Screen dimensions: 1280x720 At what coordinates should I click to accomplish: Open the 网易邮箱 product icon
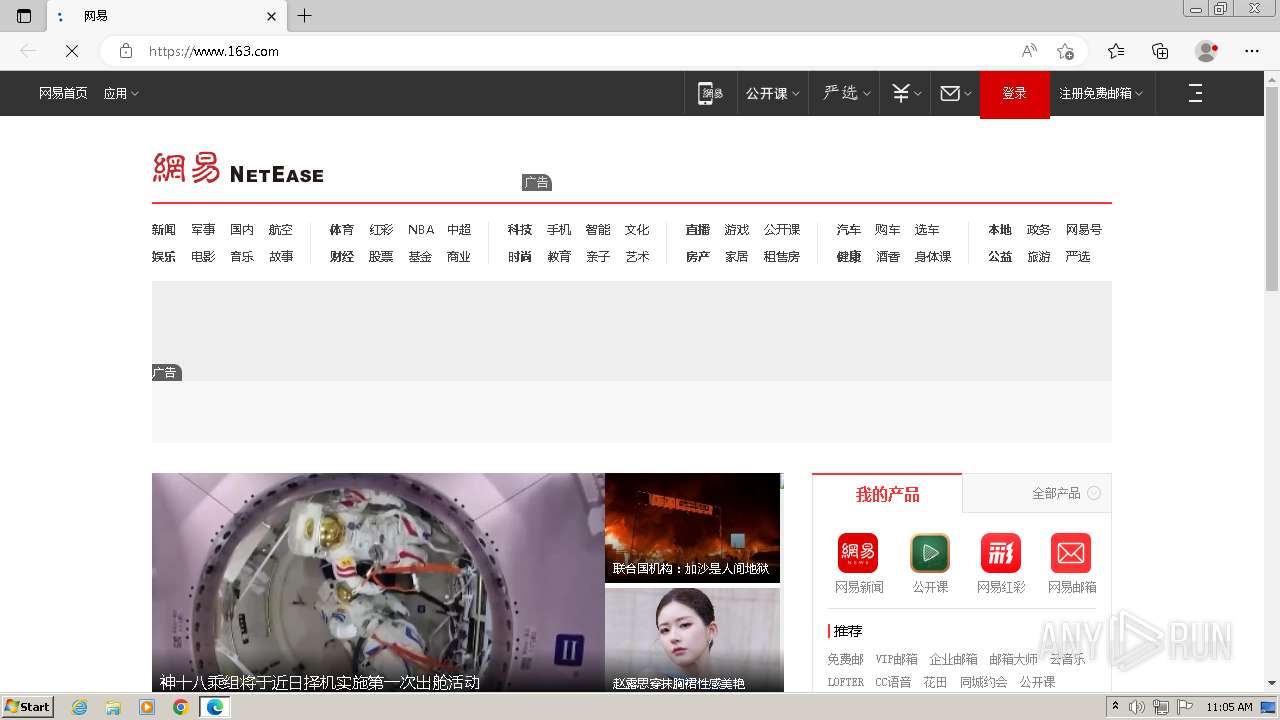tap(1071, 553)
